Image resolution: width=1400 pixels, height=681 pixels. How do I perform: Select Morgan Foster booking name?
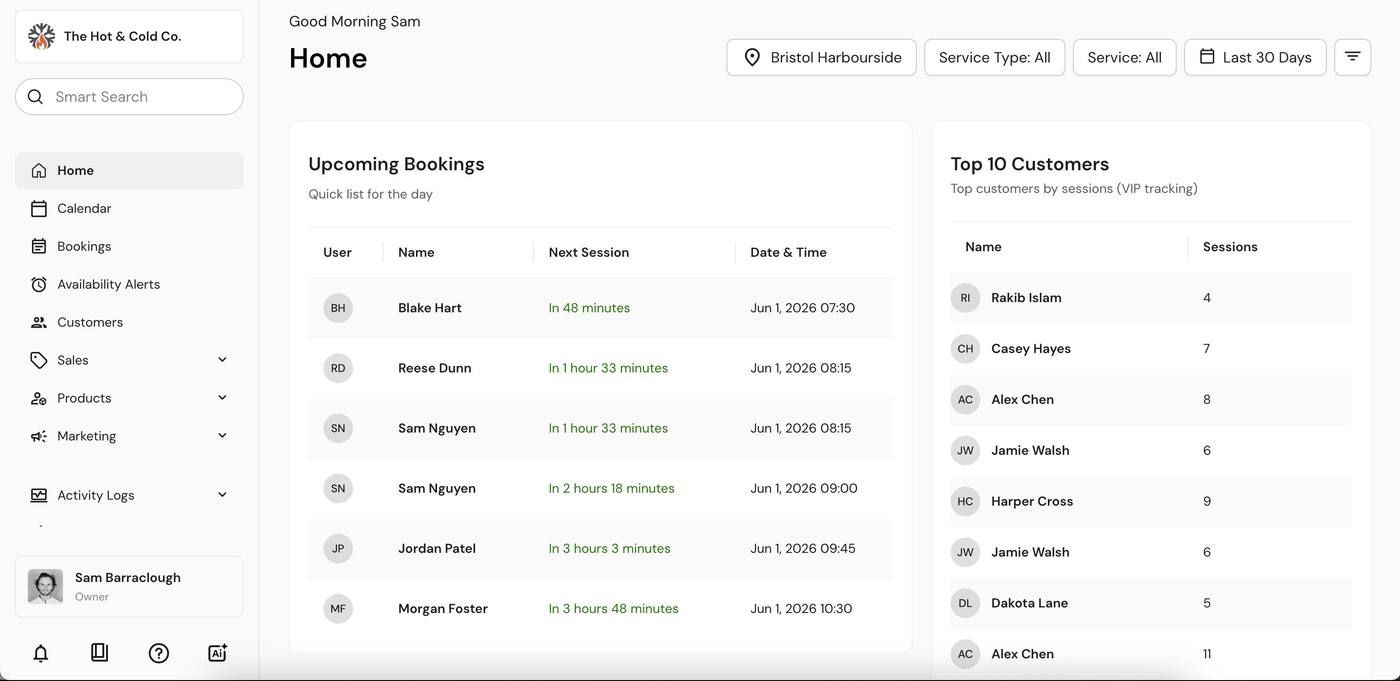[x=443, y=609]
